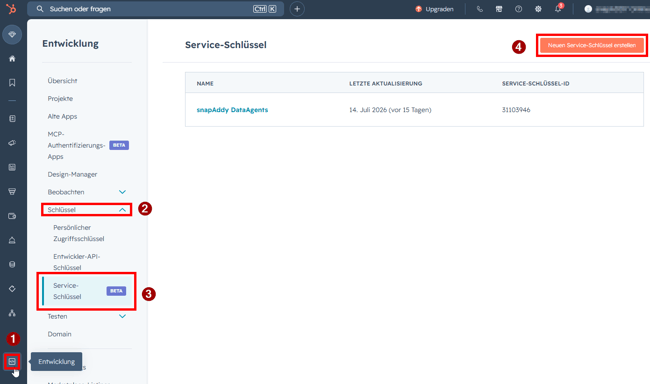Open Design-Manager menu item
This screenshot has width=650, height=384.
point(72,174)
